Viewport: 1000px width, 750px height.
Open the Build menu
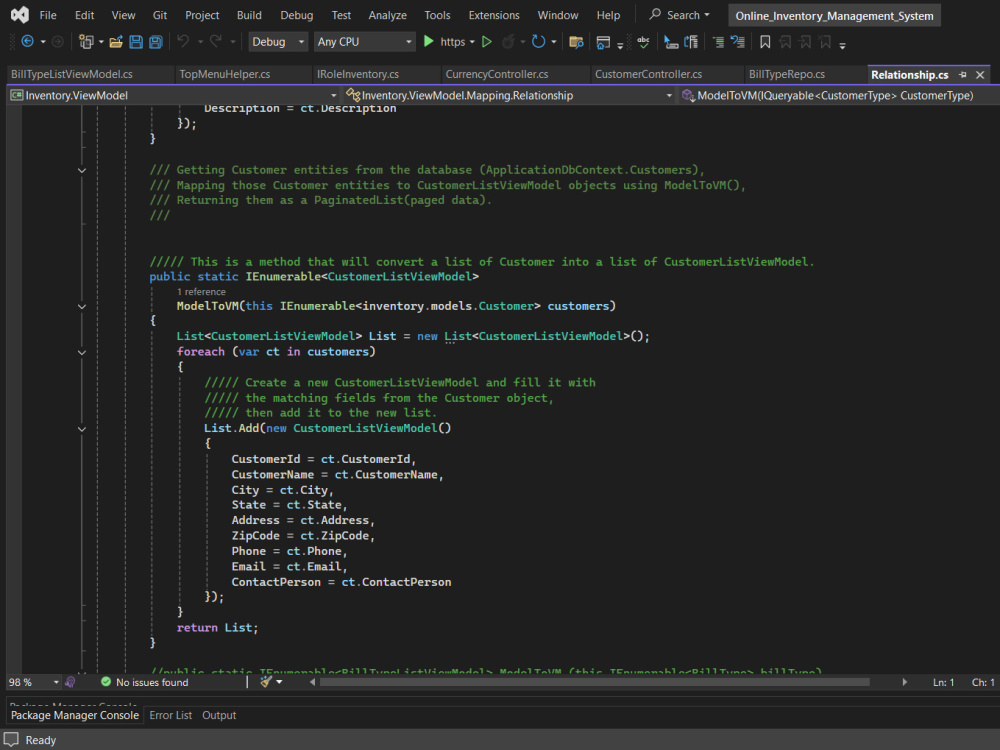pyautogui.click(x=249, y=15)
